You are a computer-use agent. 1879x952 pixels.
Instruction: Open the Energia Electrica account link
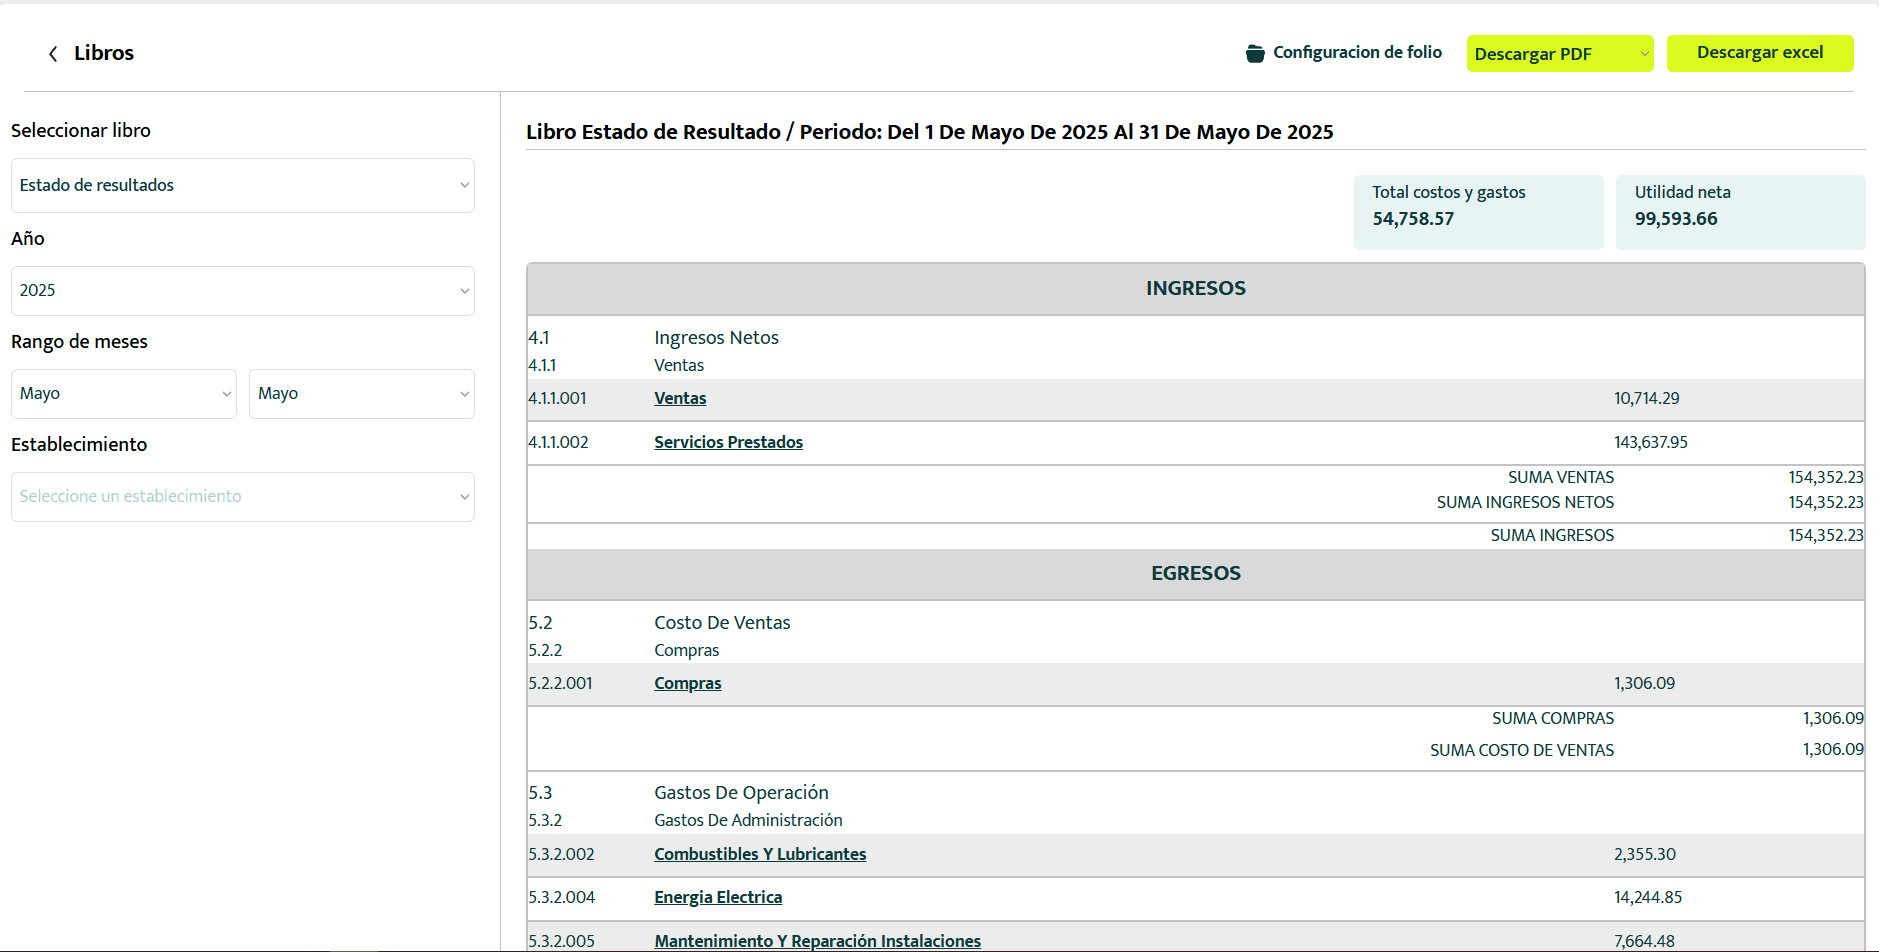tap(717, 897)
